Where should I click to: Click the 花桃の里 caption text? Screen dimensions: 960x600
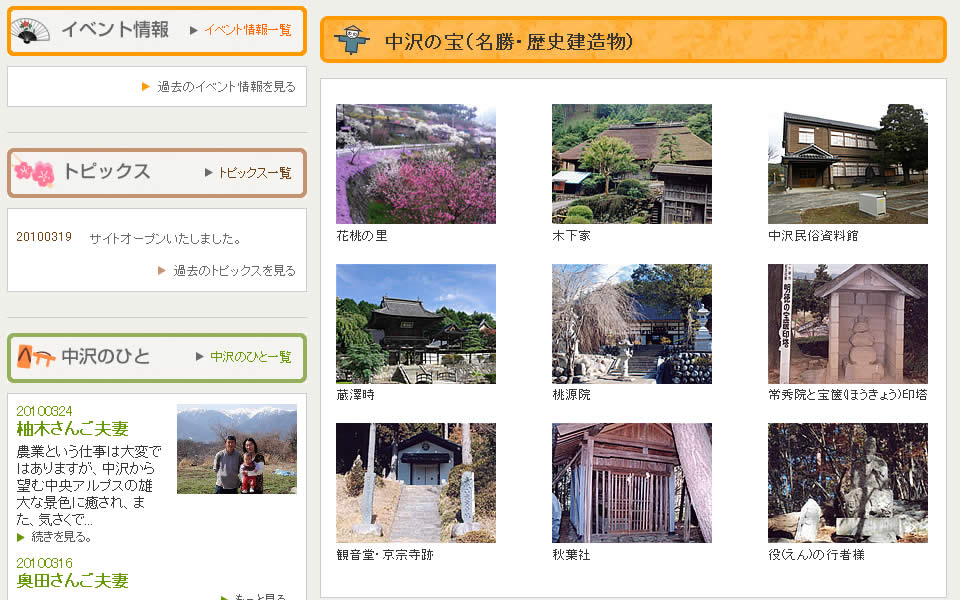(362, 236)
